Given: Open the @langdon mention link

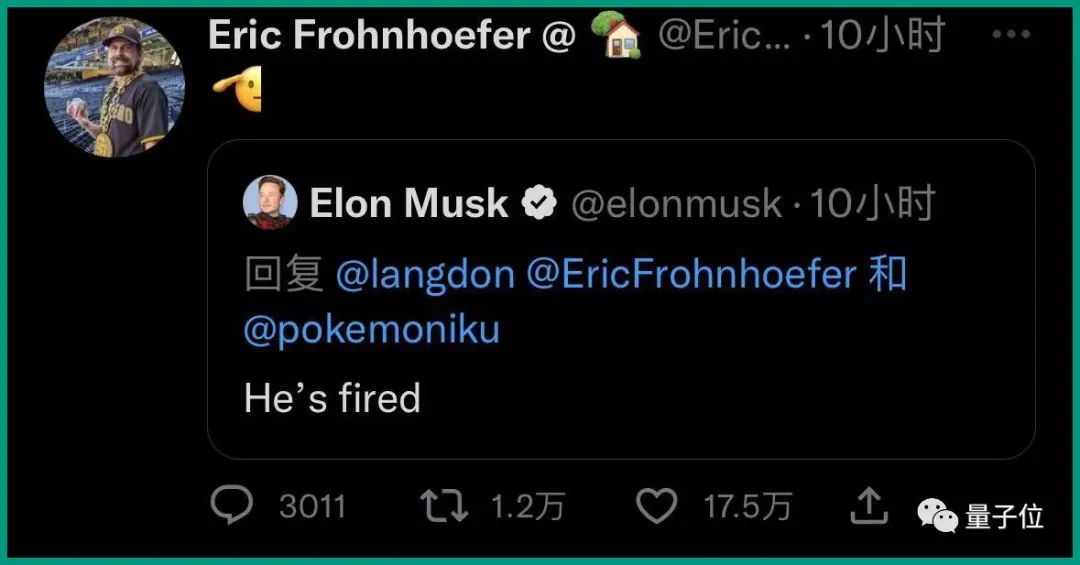Looking at the screenshot, I should tap(425, 274).
